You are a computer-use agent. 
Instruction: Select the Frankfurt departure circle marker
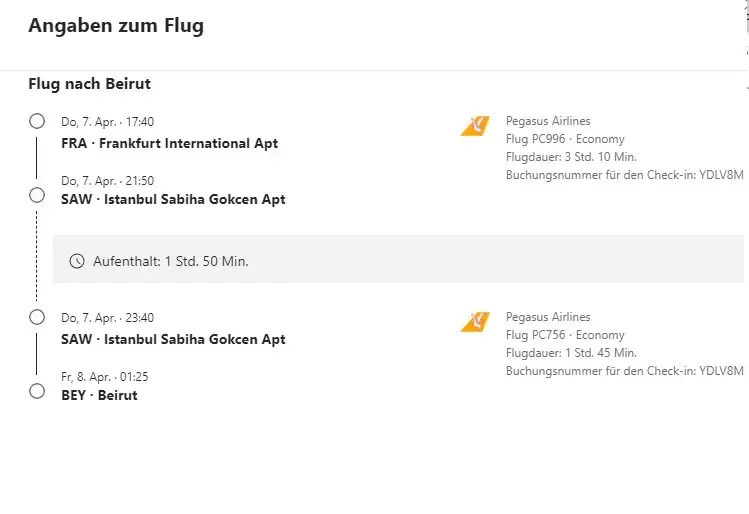(x=37, y=121)
